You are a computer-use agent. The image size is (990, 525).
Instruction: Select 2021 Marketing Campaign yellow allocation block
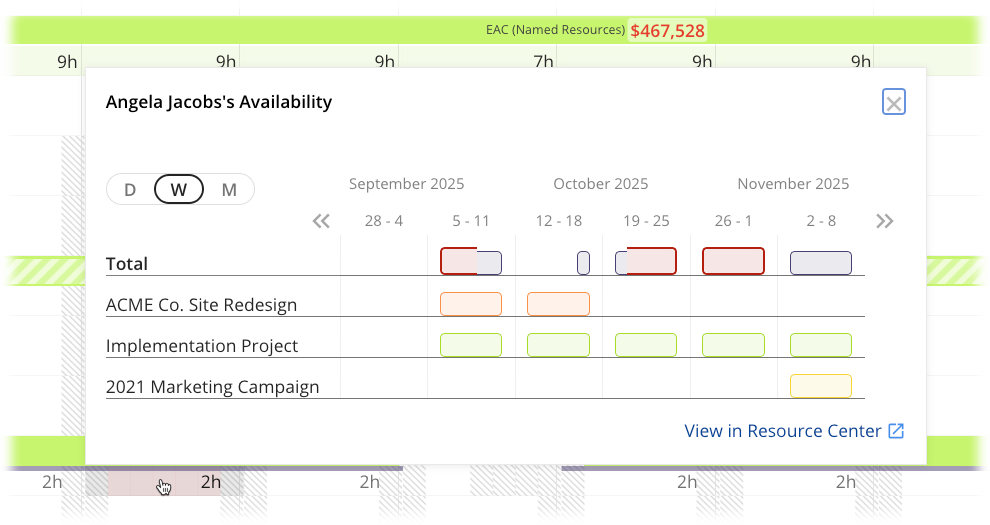click(821, 386)
